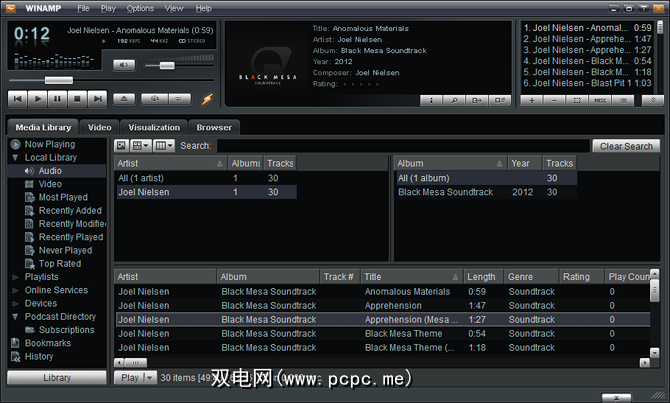This screenshot has width=670, height=403.
Task: Toggle shuffle mode
Action: click(x=155, y=99)
